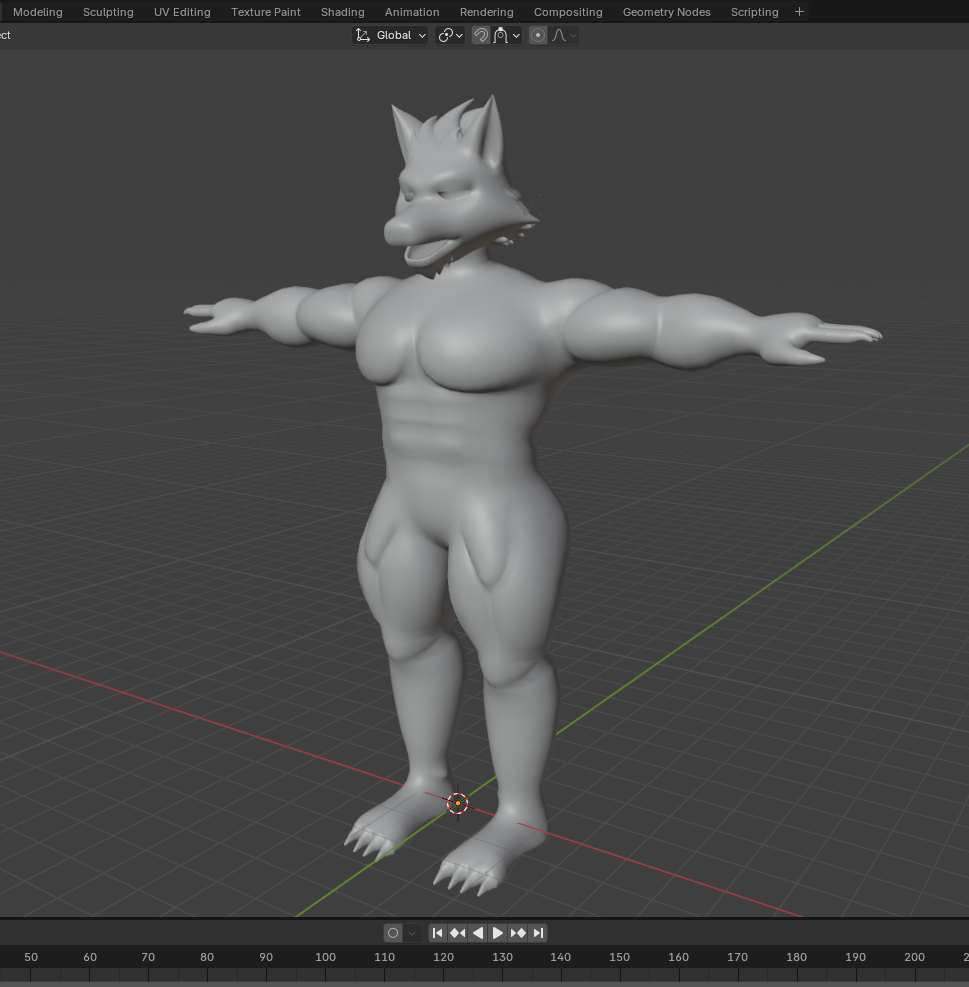Toggle auto keying record button
Viewport: 969px width, 987px height.
point(393,933)
